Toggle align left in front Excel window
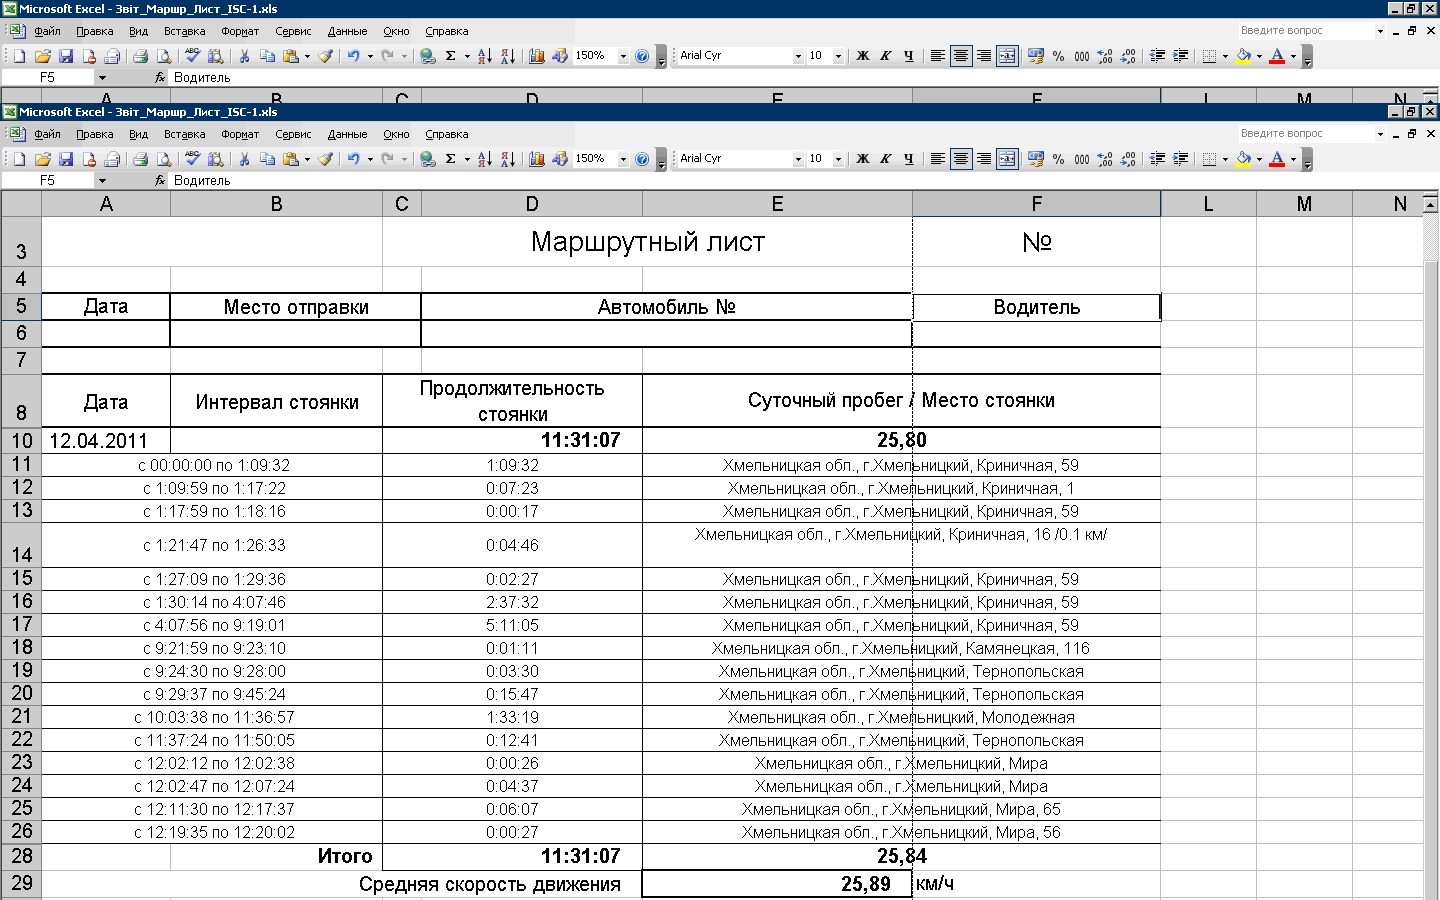The height and width of the screenshot is (900, 1440). 938,159
